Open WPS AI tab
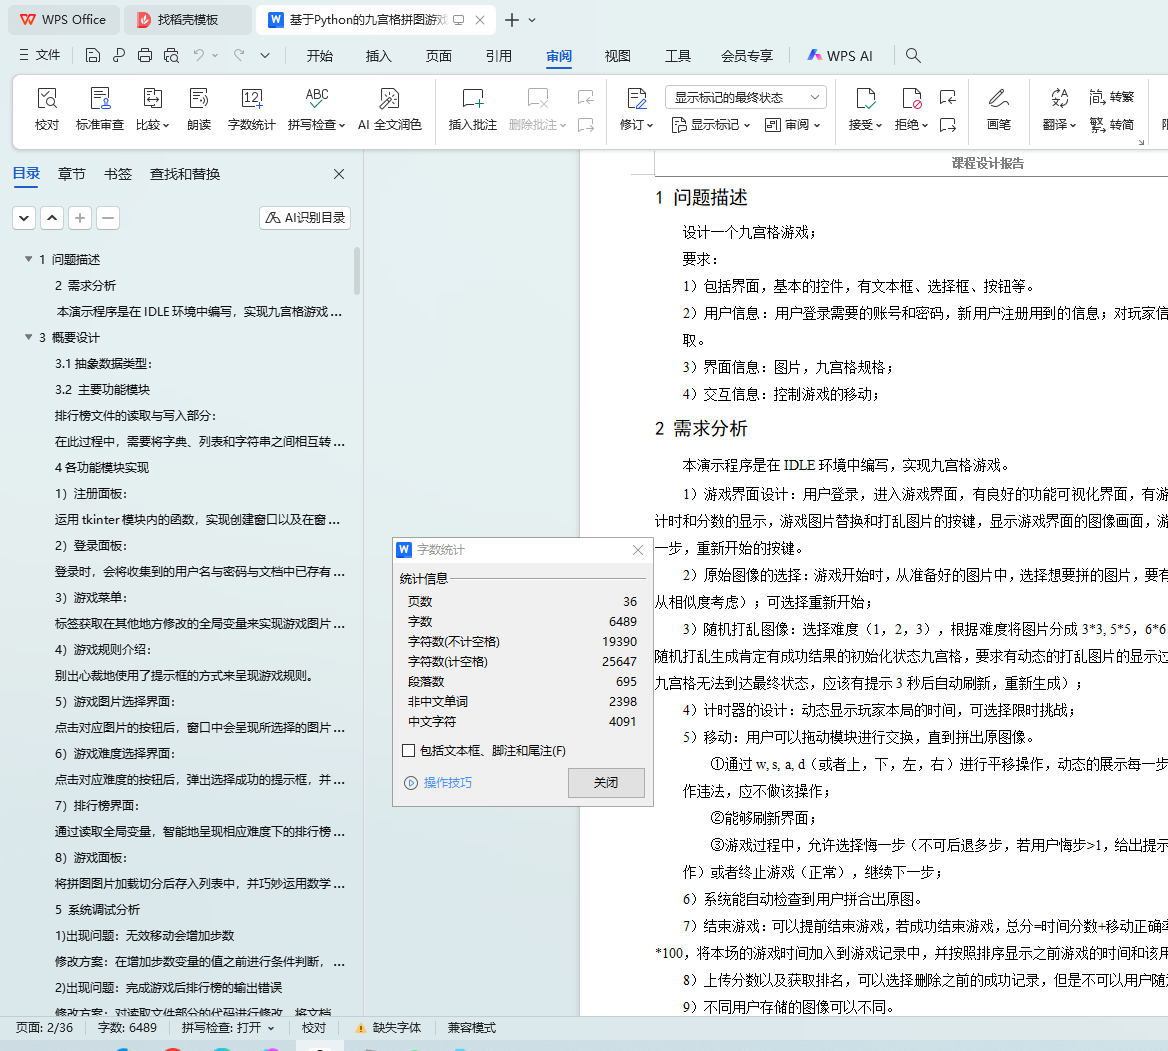1168x1051 pixels. pyautogui.click(x=840, y=56)
